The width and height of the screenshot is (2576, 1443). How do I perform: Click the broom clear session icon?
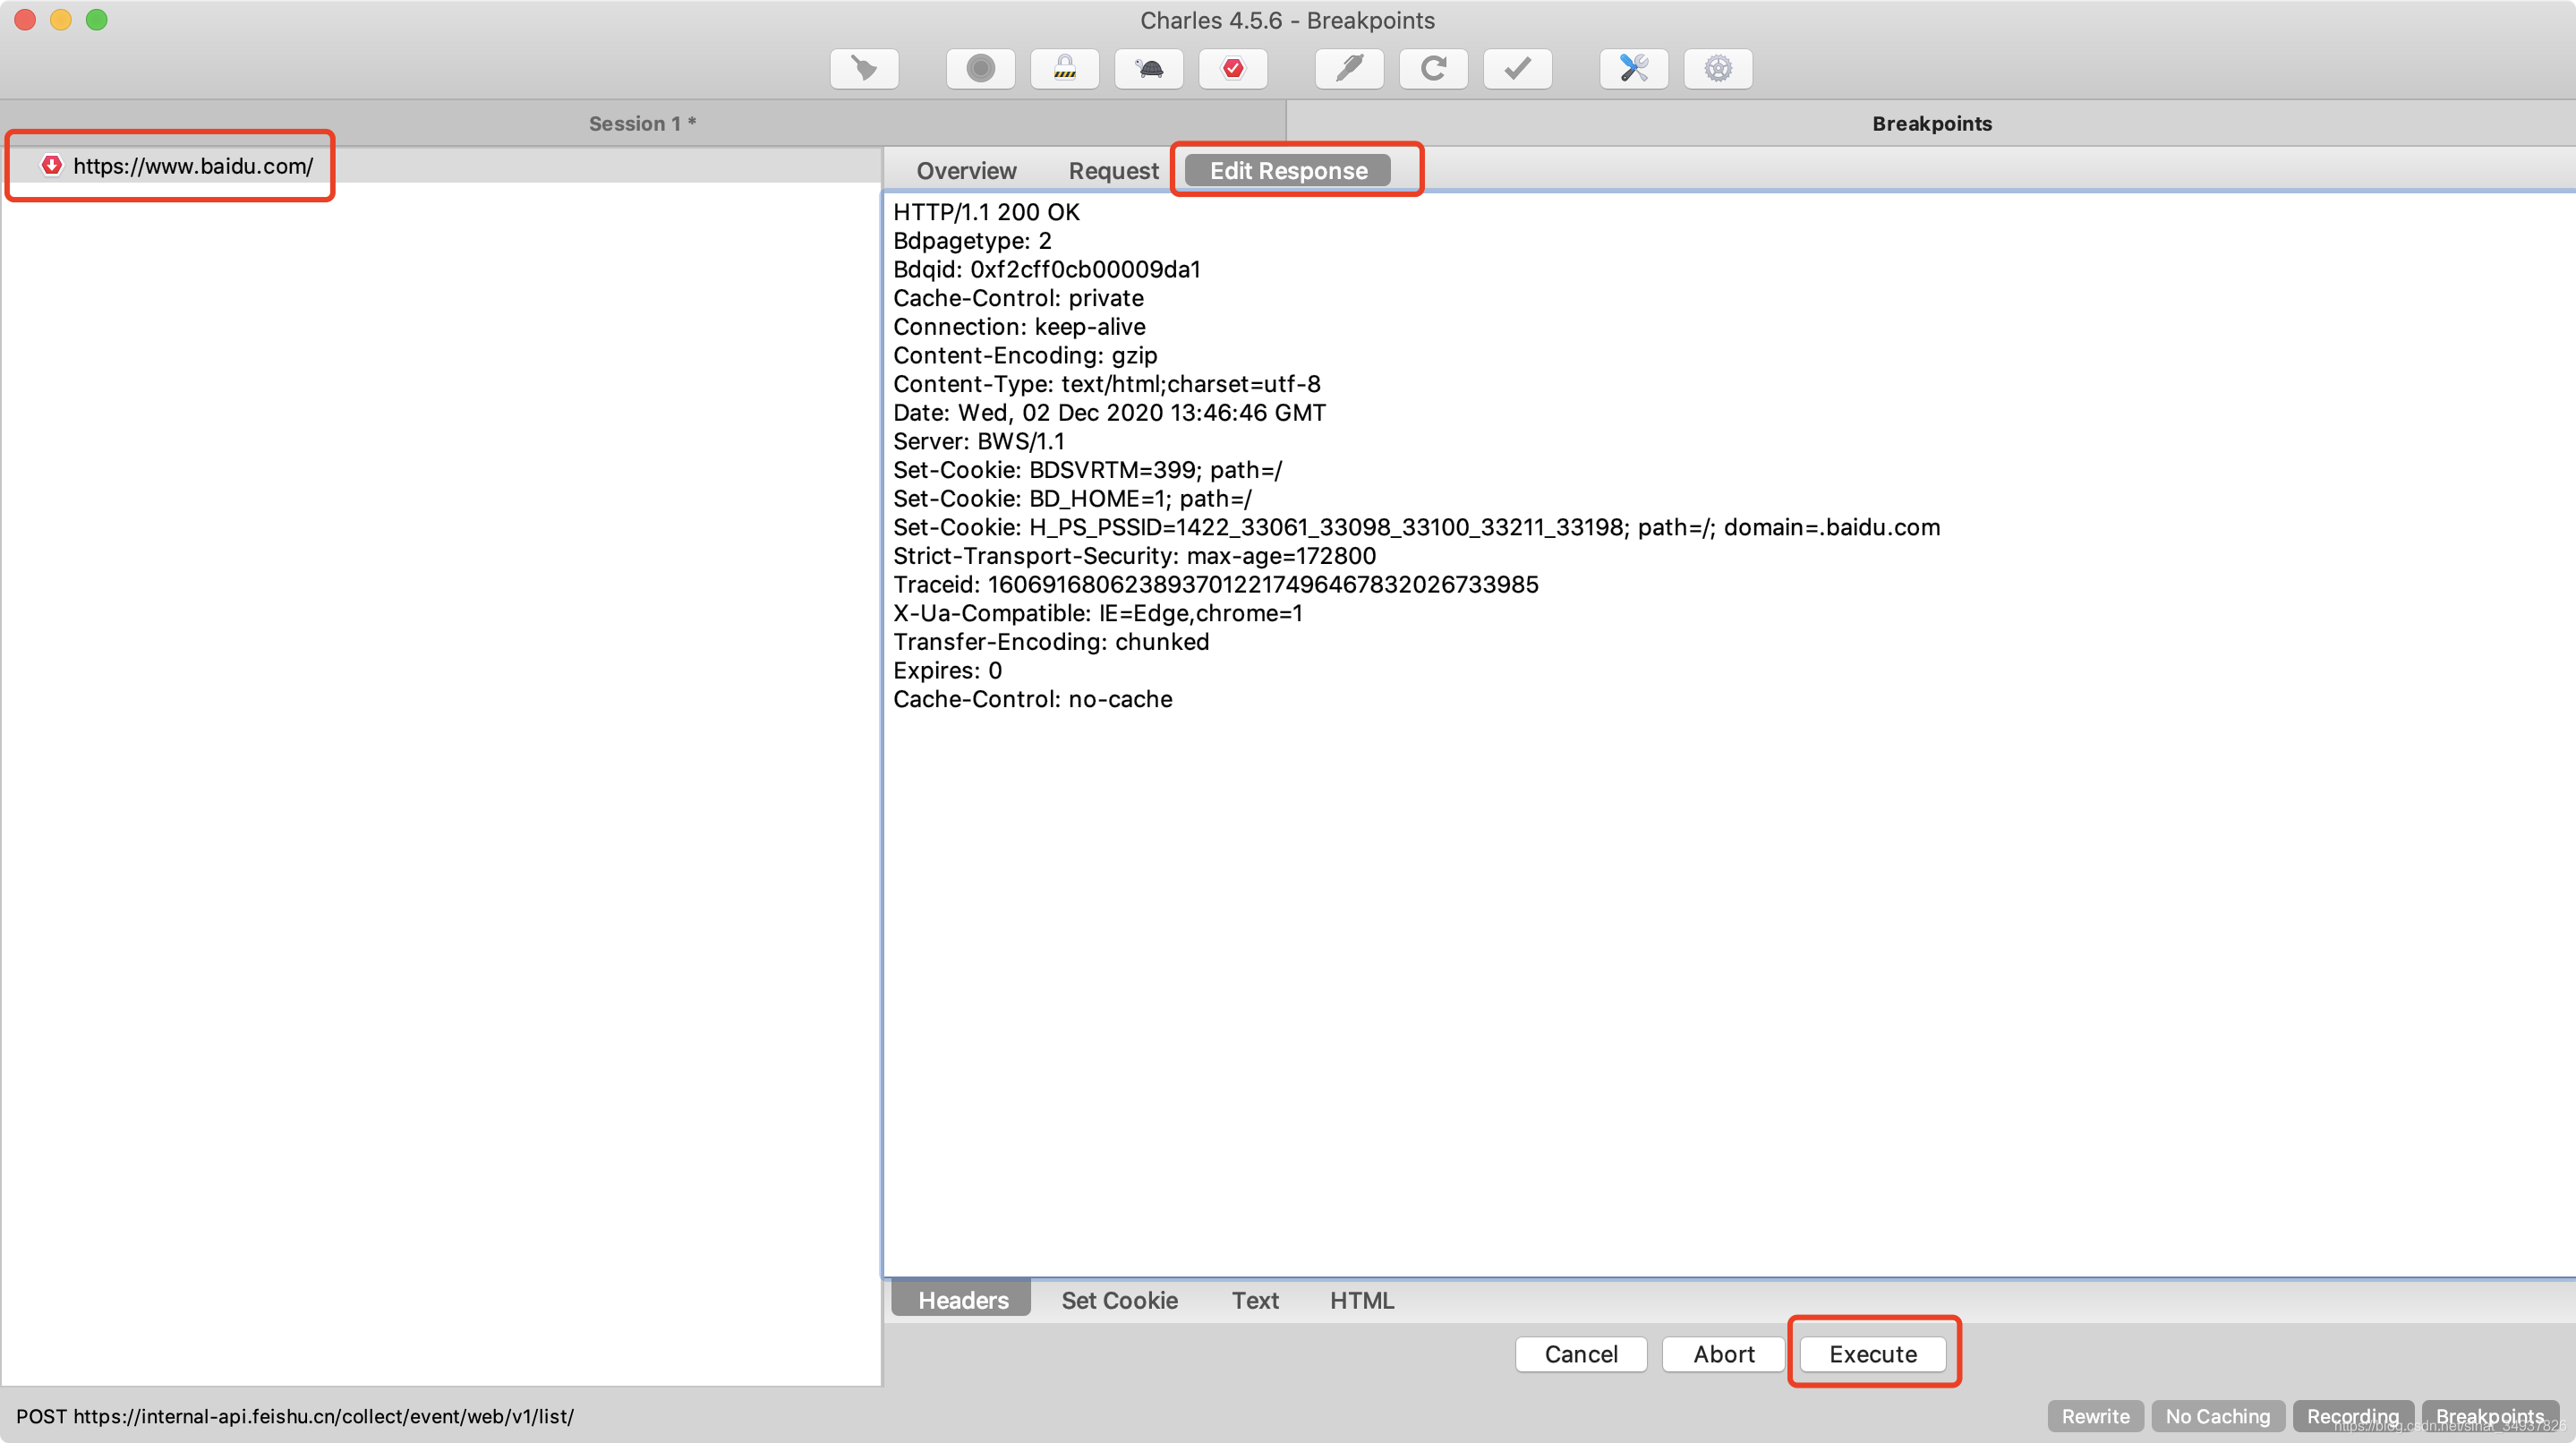point(864,69)
